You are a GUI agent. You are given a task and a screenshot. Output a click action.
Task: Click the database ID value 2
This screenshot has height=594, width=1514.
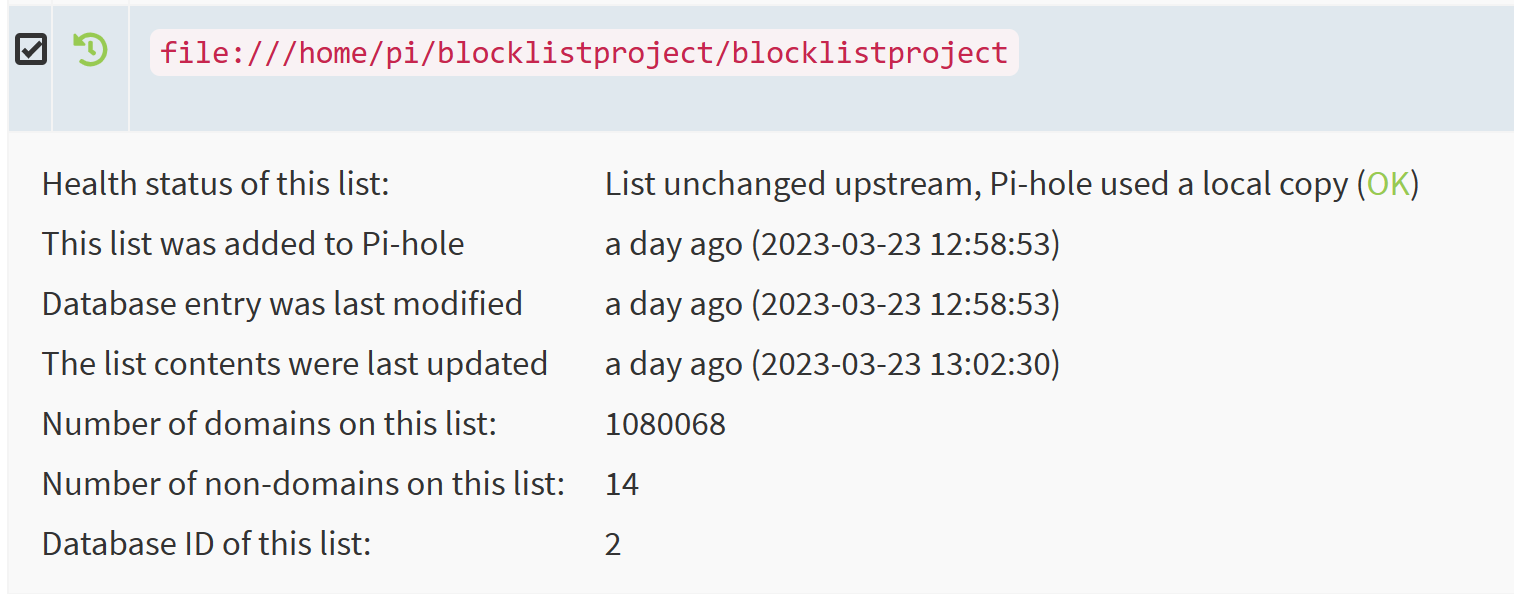(613, 544)
